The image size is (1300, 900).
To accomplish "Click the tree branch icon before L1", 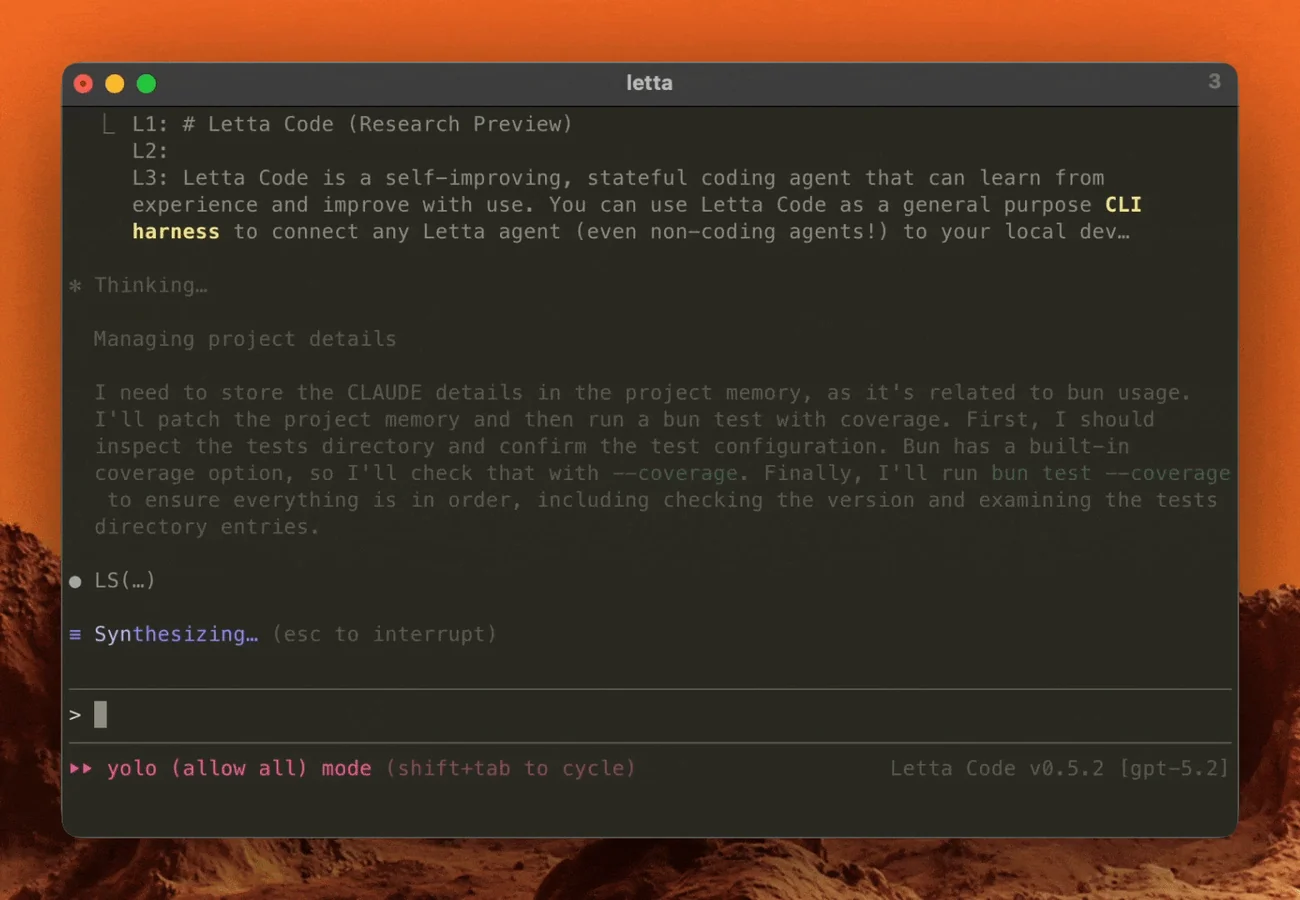I will pos(108,125).
